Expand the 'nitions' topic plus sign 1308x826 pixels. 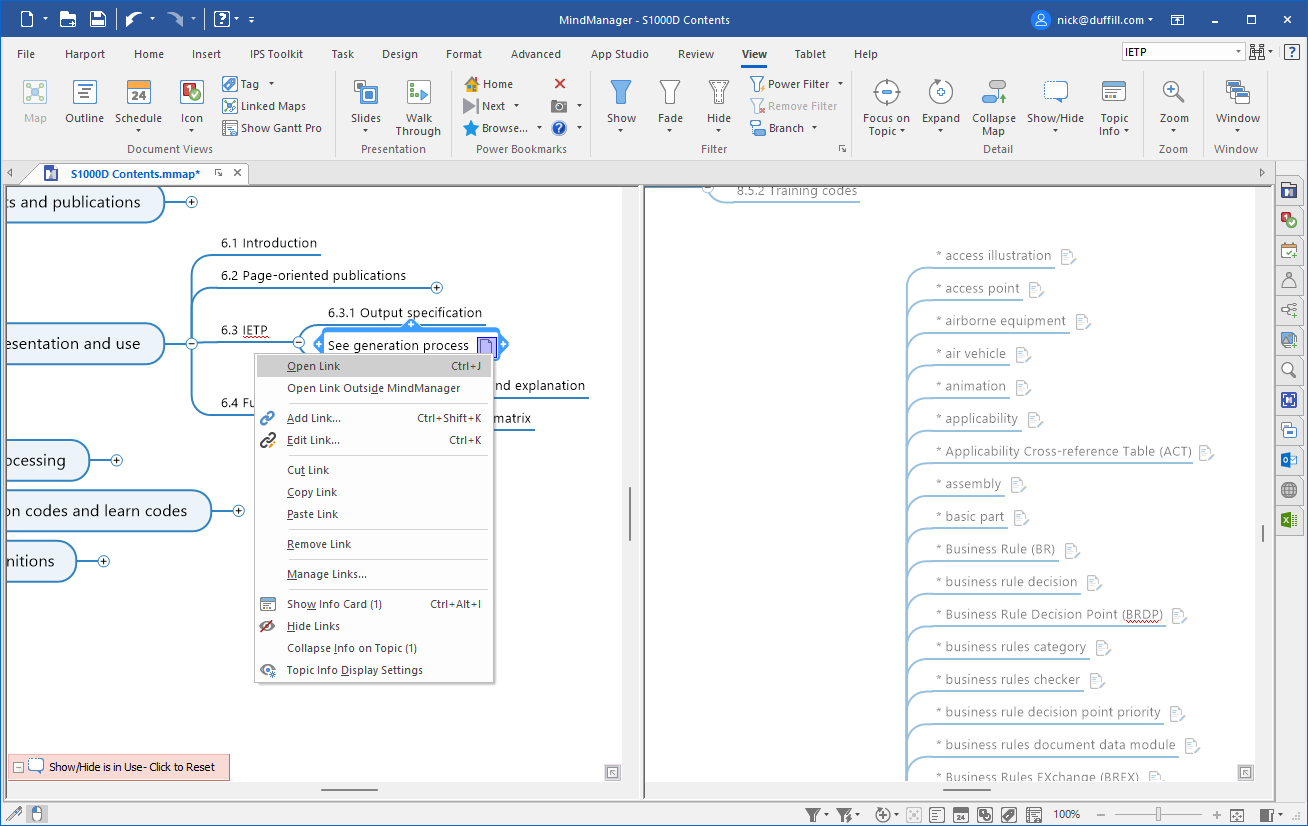[x=104, y=561]
